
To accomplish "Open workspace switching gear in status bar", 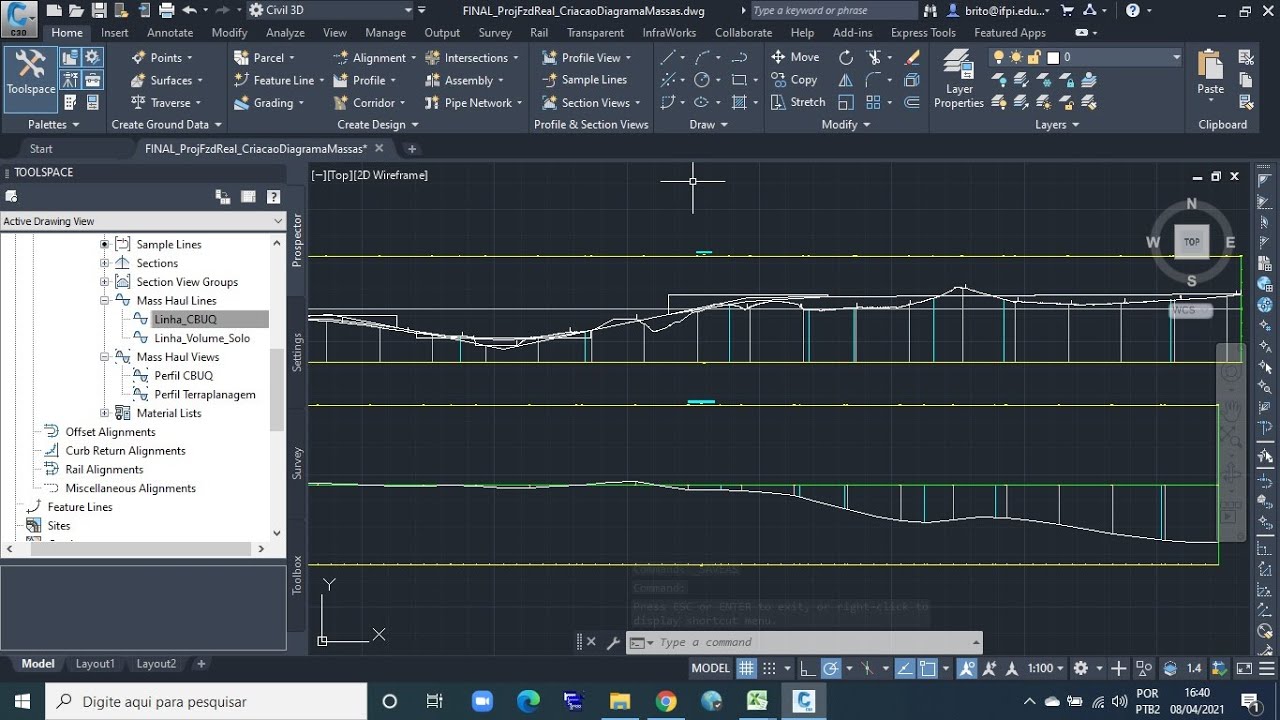I will [x=1080, y=668].
